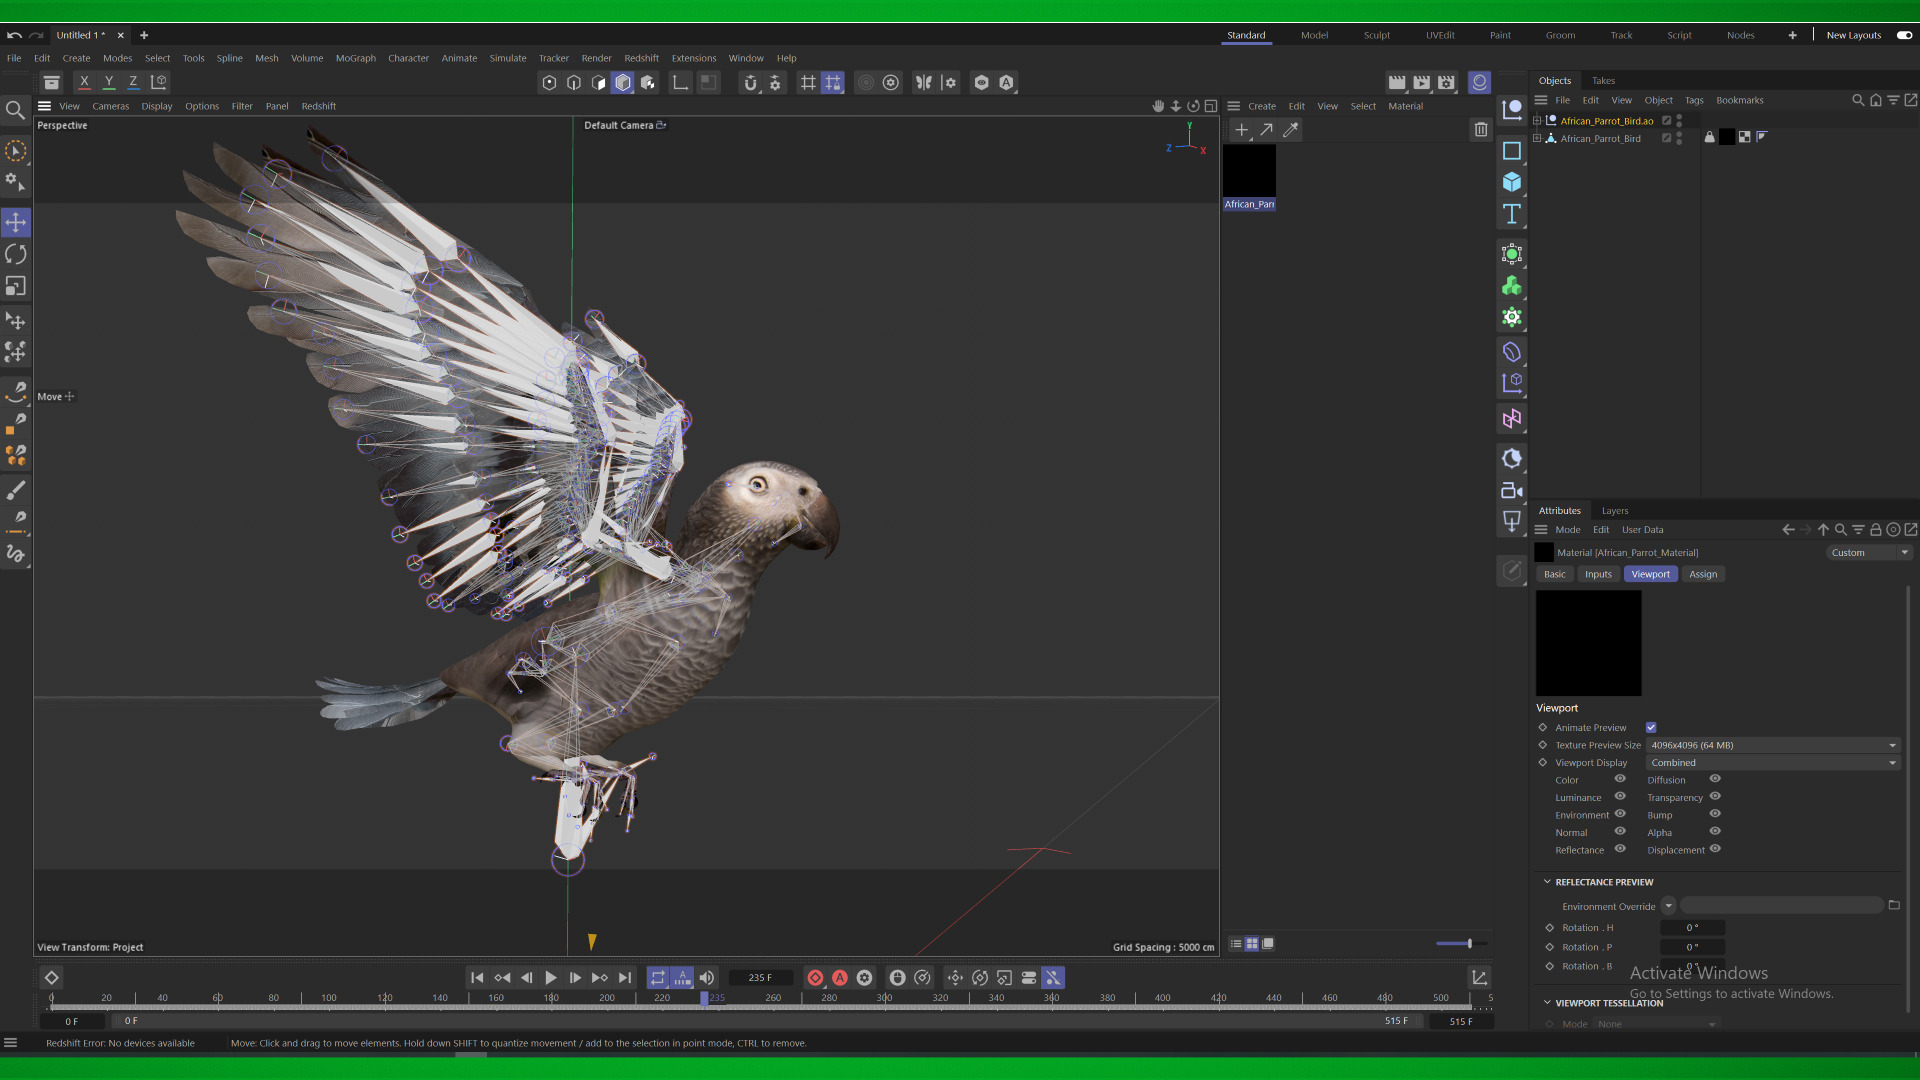The width and height of the screenshot is (1920, 1080).
Task: Toggle timeline sound speaker icon
Action: [707, 977]
